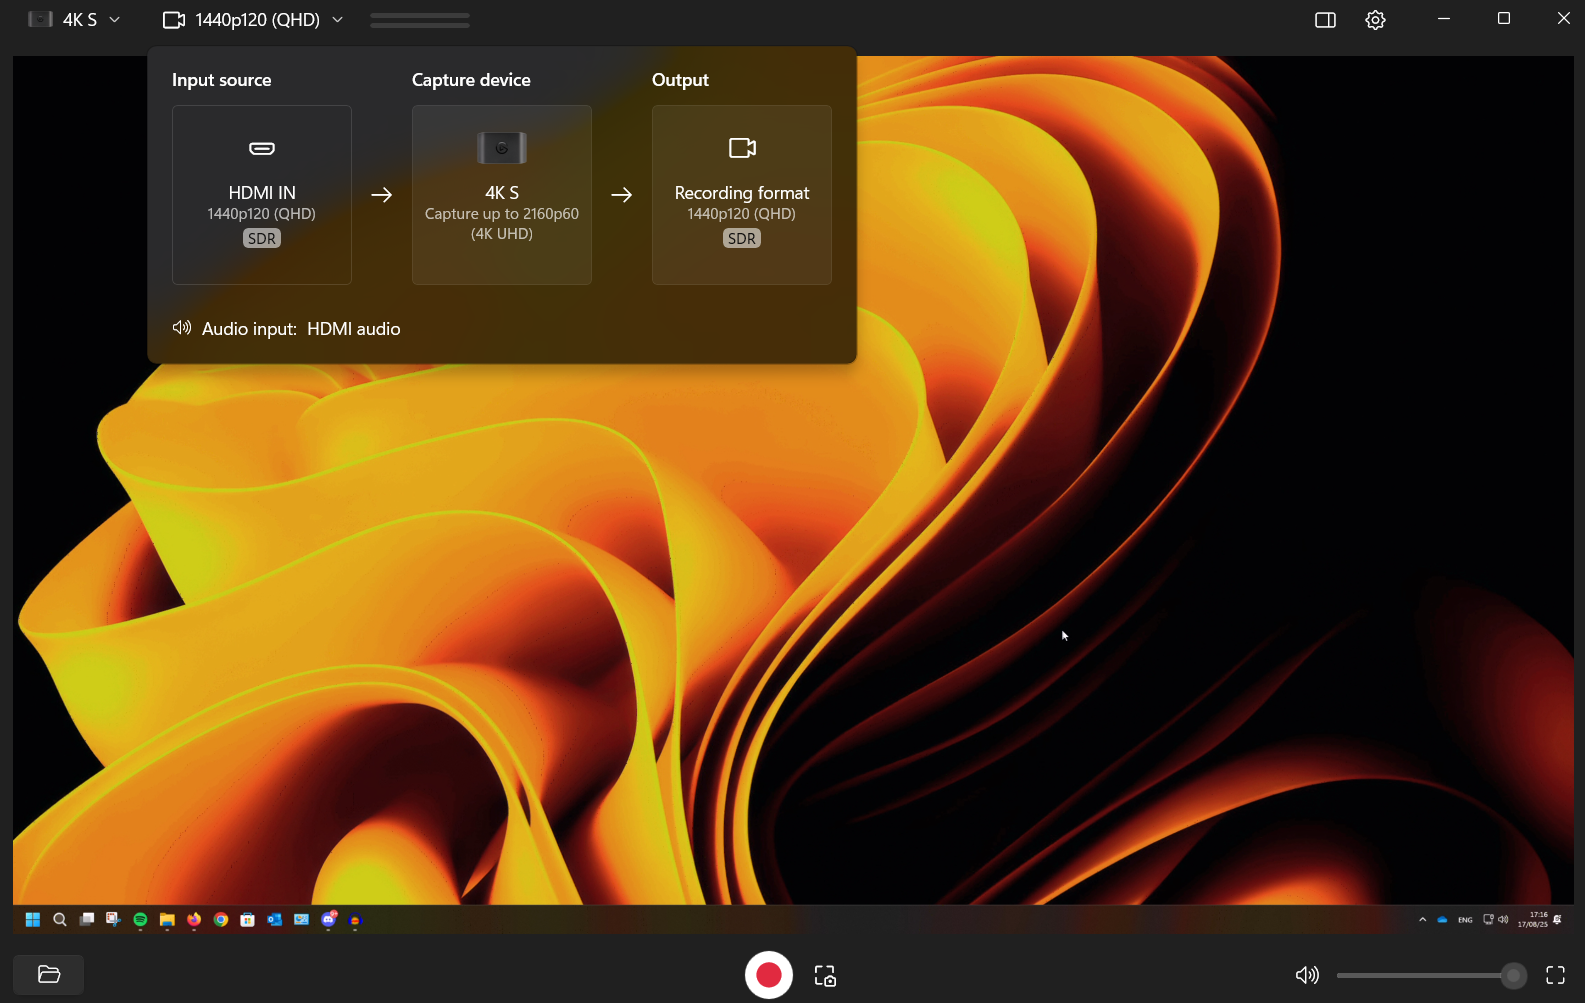Maximize the capture application window
Image resolution: width=1585 pixels, height=1003 pixels.
1503,19
